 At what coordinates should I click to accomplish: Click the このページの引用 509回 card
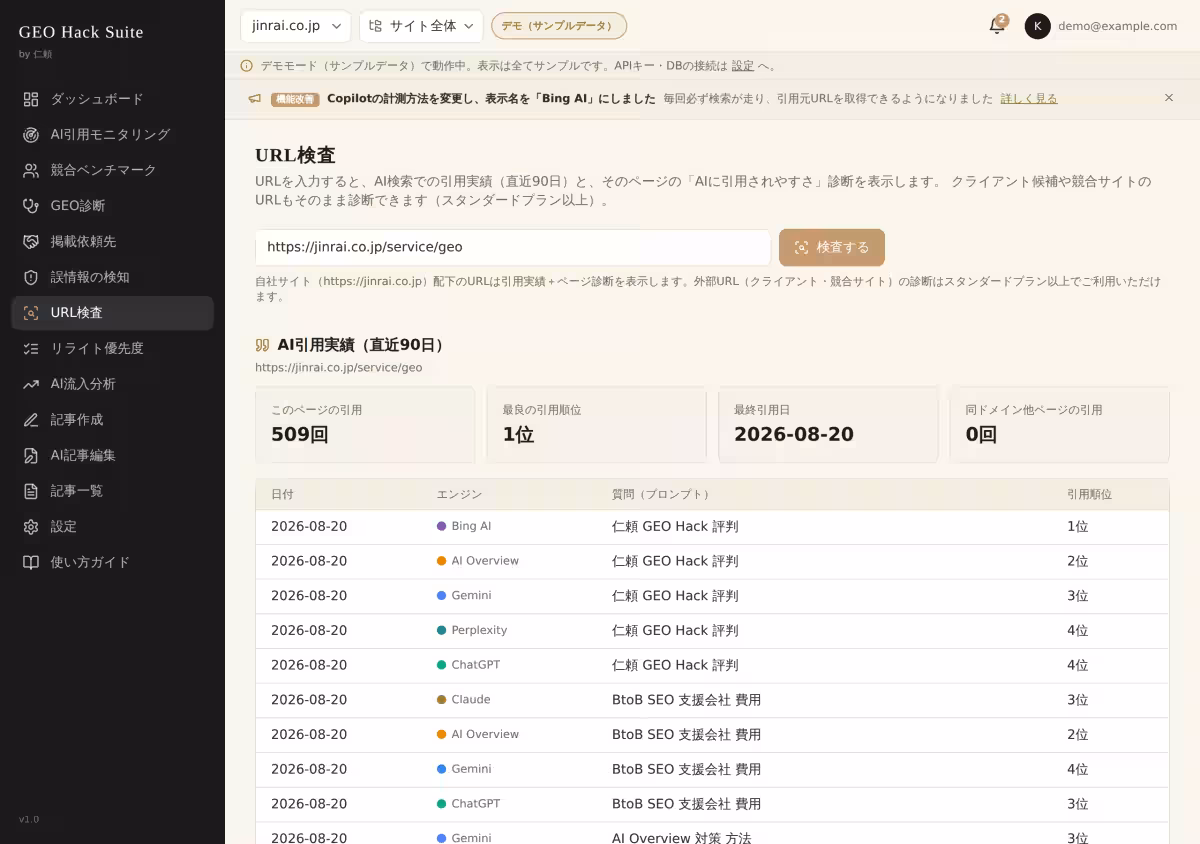365,425
